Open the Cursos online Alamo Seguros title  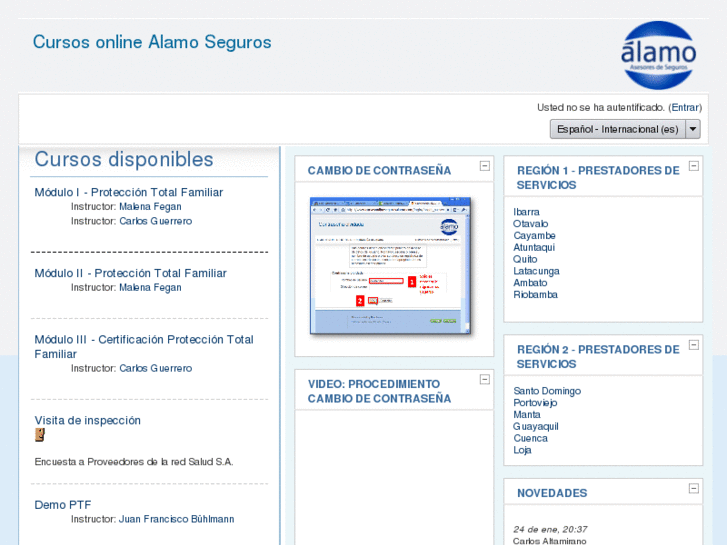[x=152, y=42]
